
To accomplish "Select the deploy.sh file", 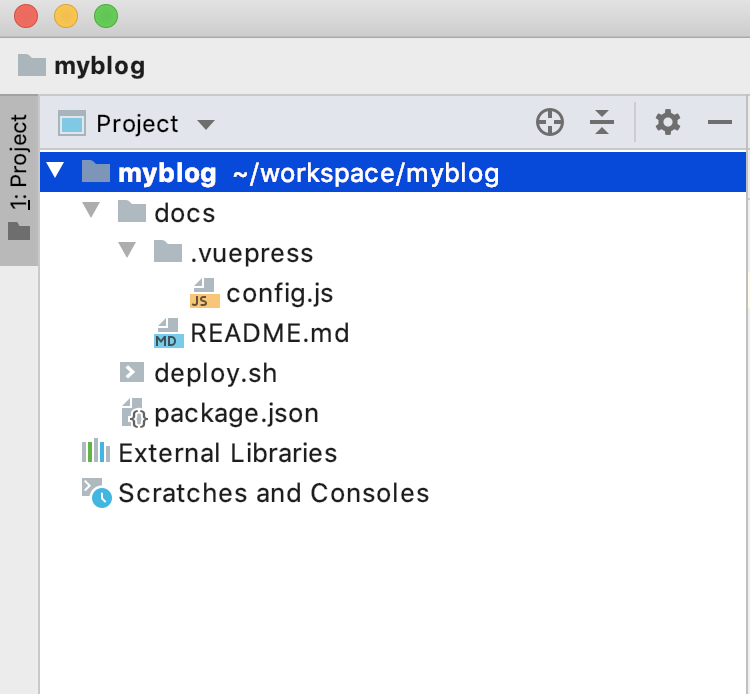I will pyautogui.click(x=392, y=373).
